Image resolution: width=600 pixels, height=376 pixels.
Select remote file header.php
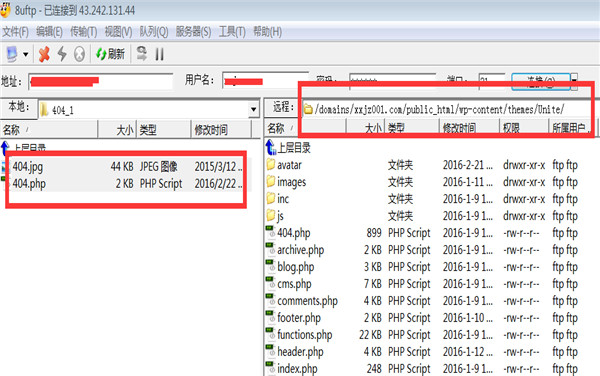coord(300,352)
